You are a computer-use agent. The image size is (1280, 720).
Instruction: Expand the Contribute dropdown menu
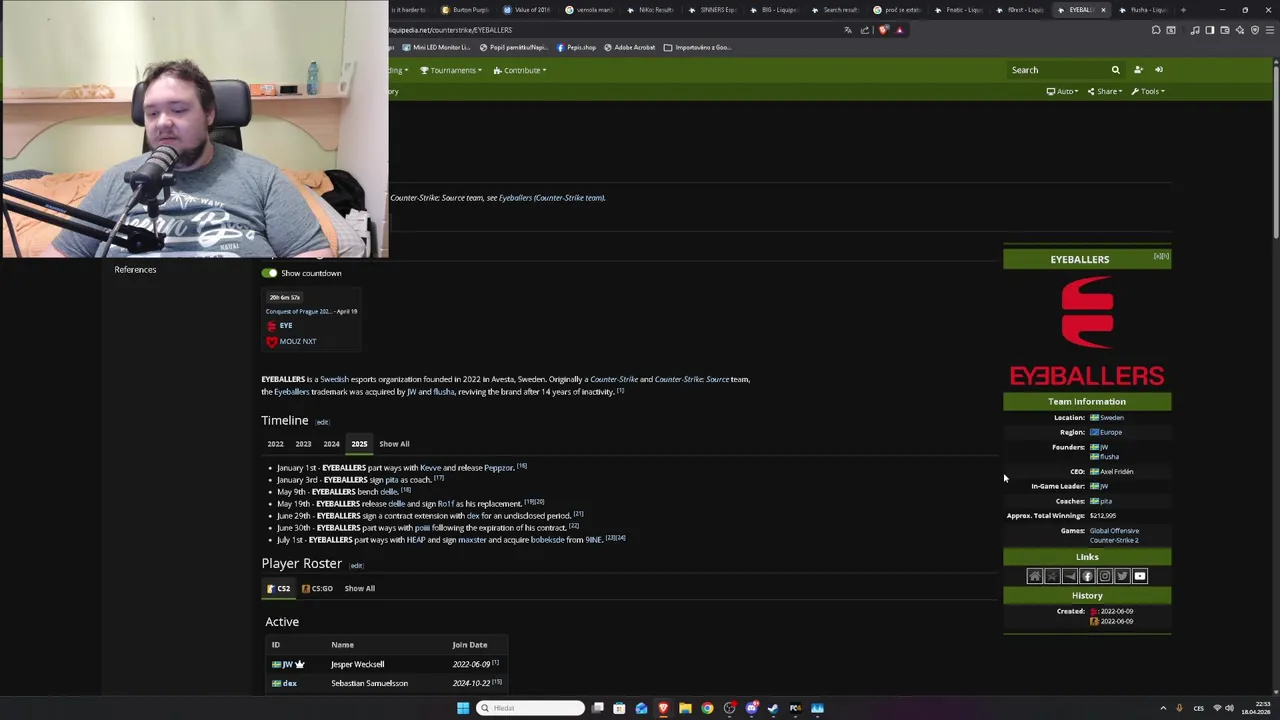coord(520,70)
